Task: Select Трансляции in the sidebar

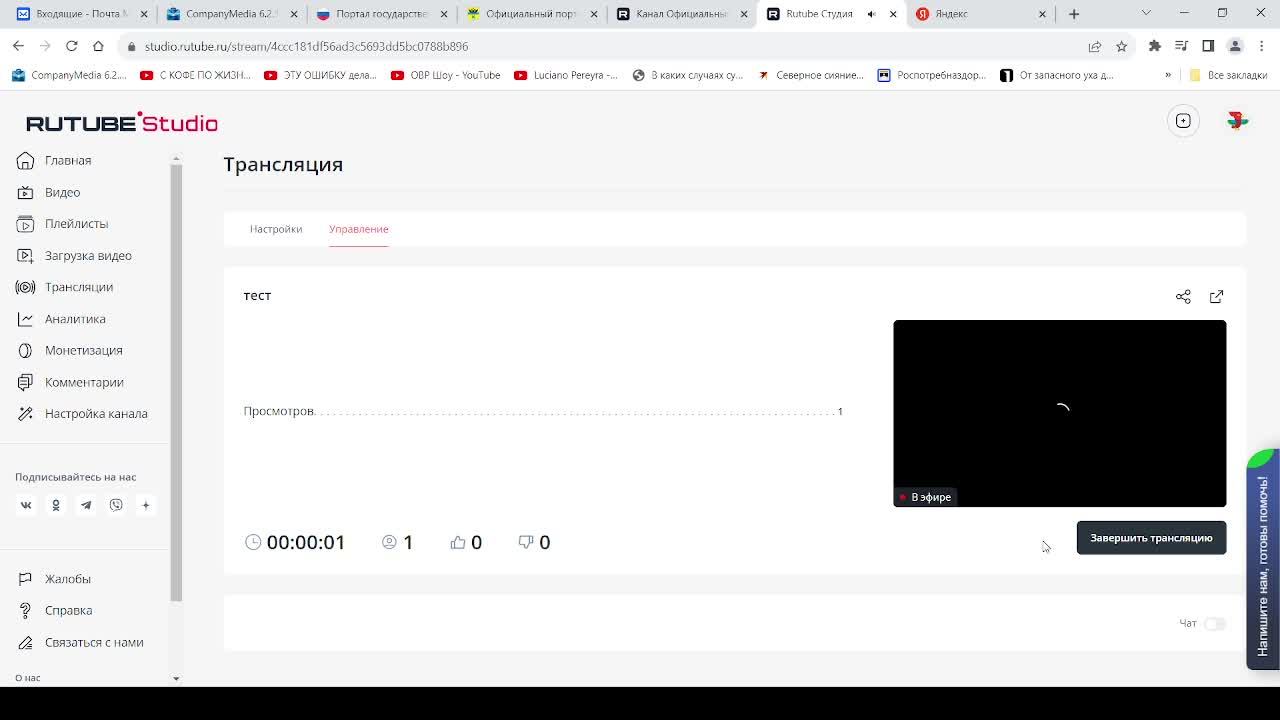Action: [79, 287]
